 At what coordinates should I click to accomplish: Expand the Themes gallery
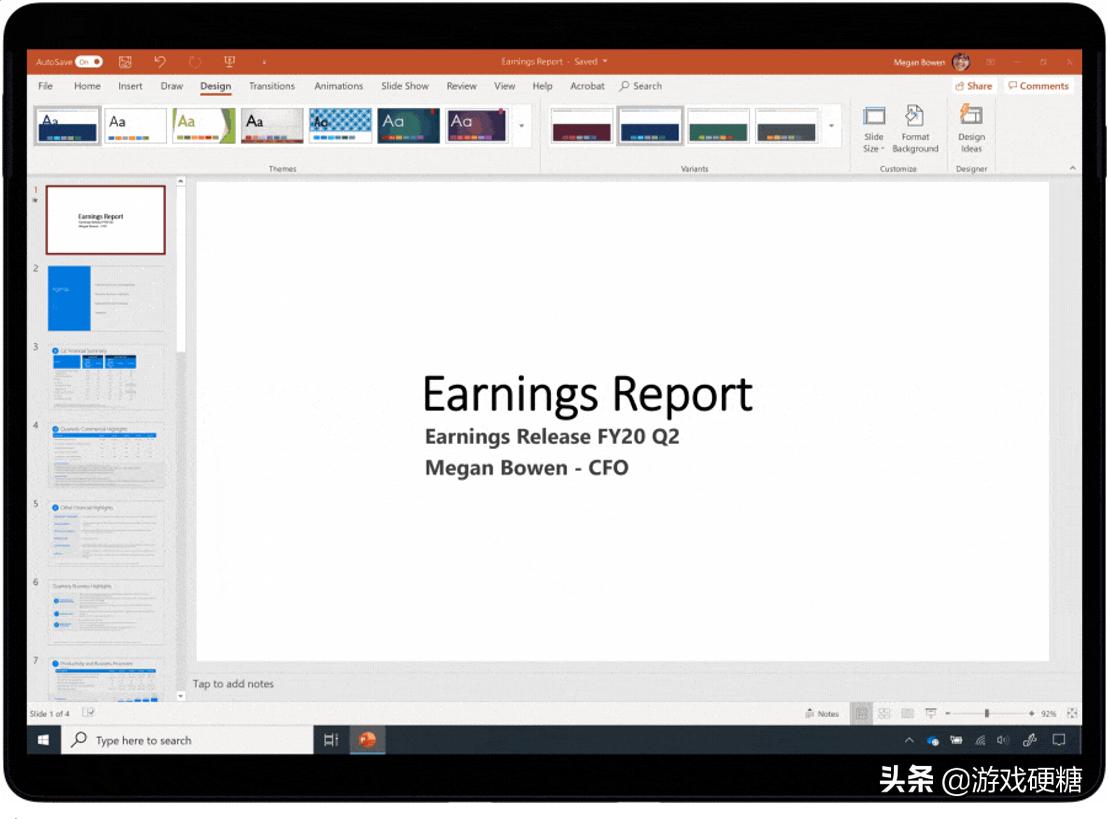click(522, 127)
